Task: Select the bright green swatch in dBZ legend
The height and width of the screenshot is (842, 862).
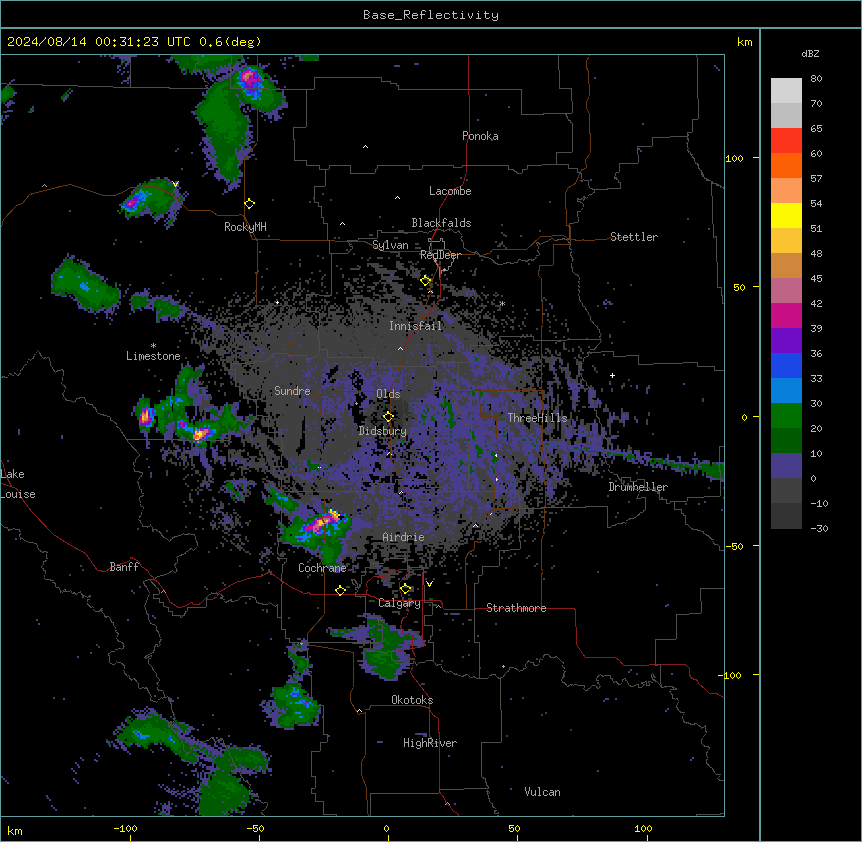Action: 786,416
